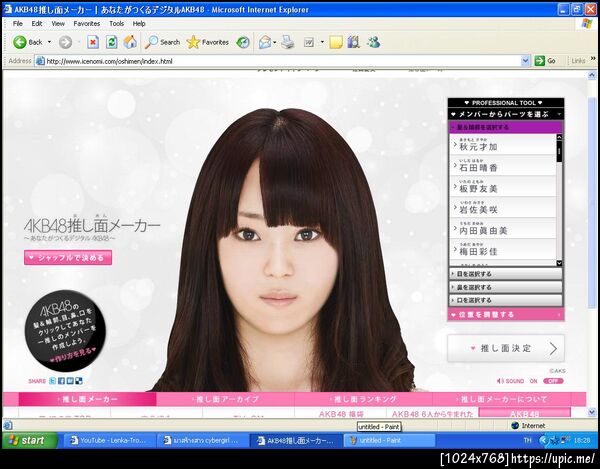Click the シャッフルで決める button
Image resolution: width=600 pixels, height=469 pixels.
pos(68,257)
